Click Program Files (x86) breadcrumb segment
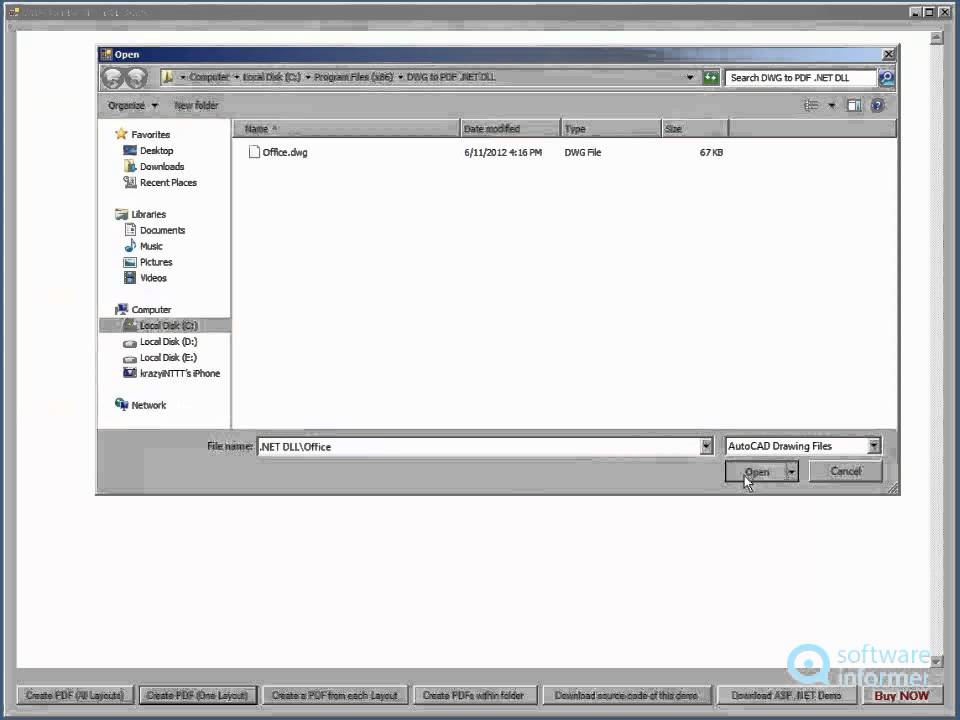The image size is (960, 720). (353, 77)
